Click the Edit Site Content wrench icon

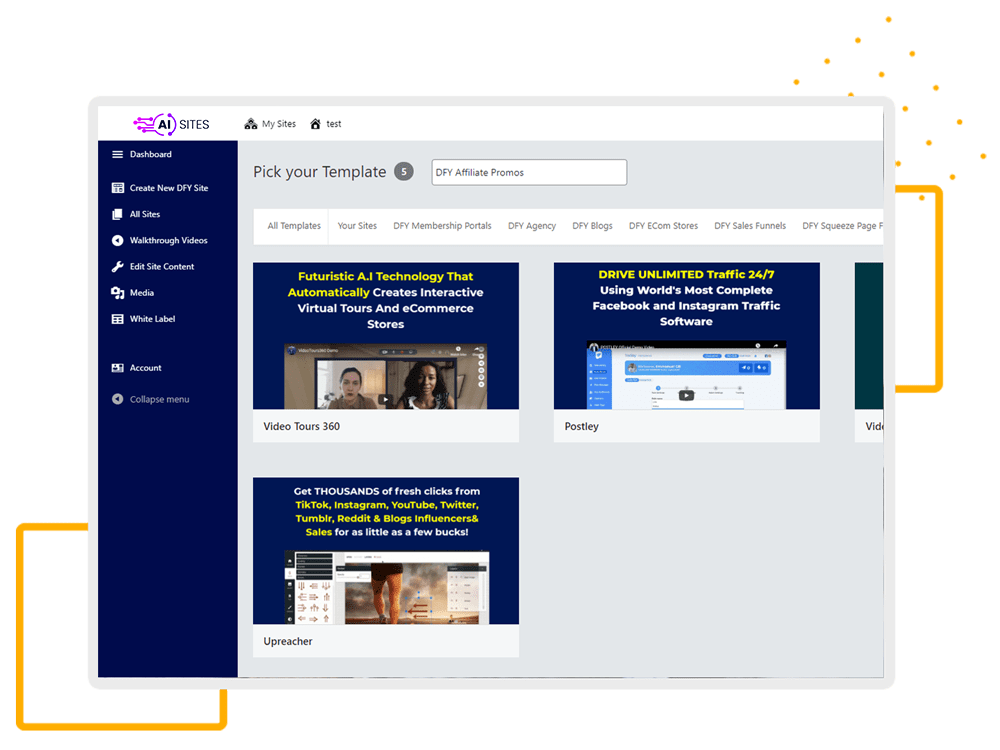point(117,267)
